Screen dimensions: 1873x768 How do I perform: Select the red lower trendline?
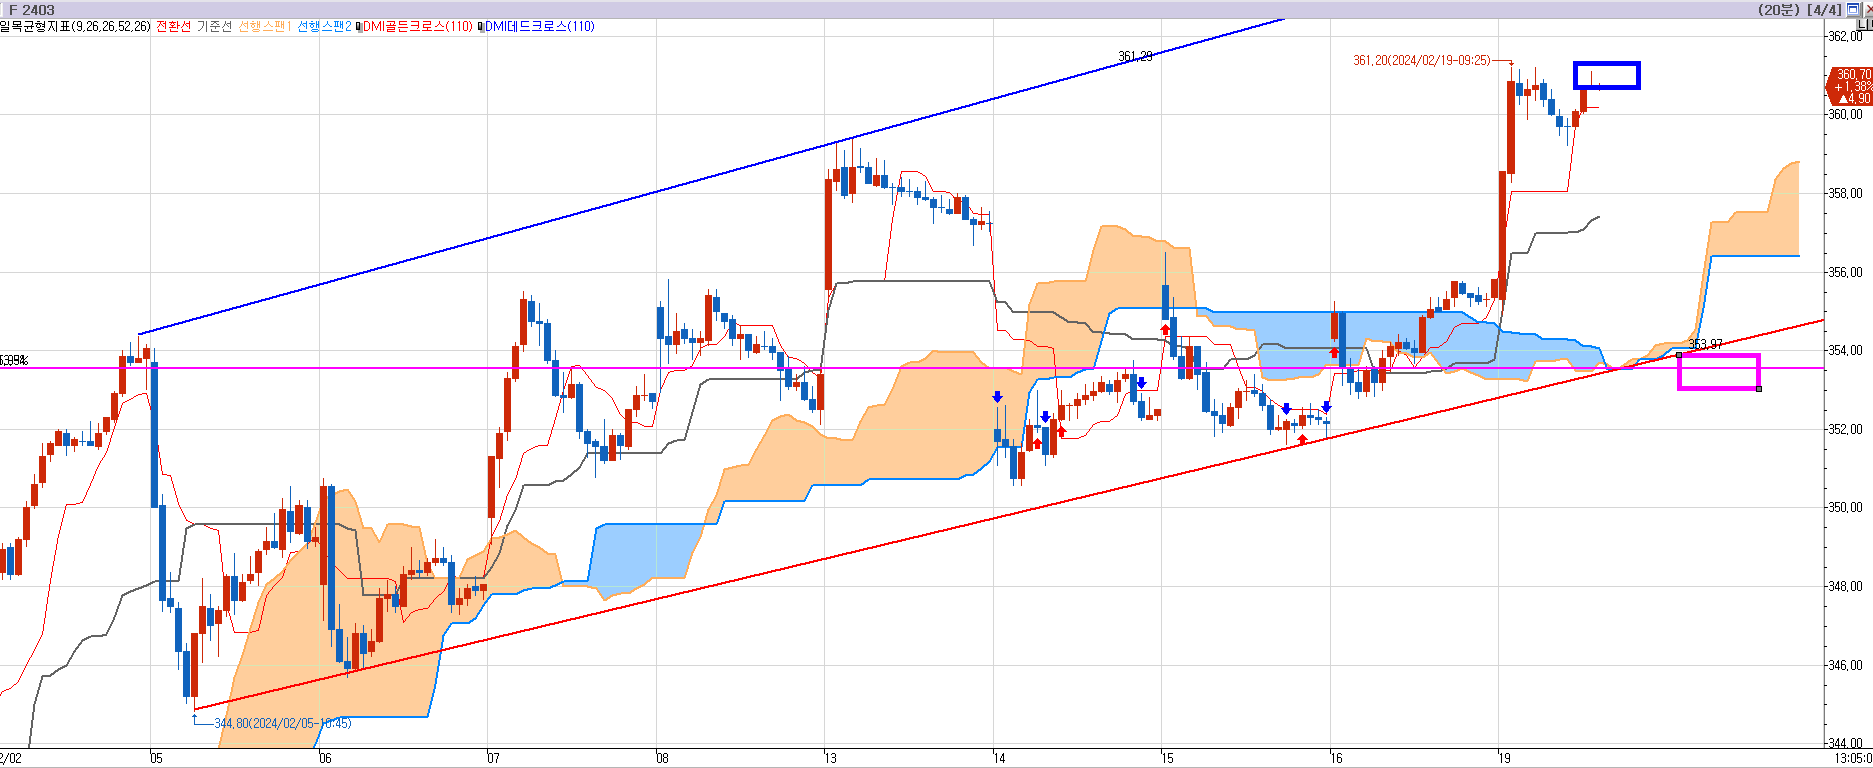tap(1010, 514)
